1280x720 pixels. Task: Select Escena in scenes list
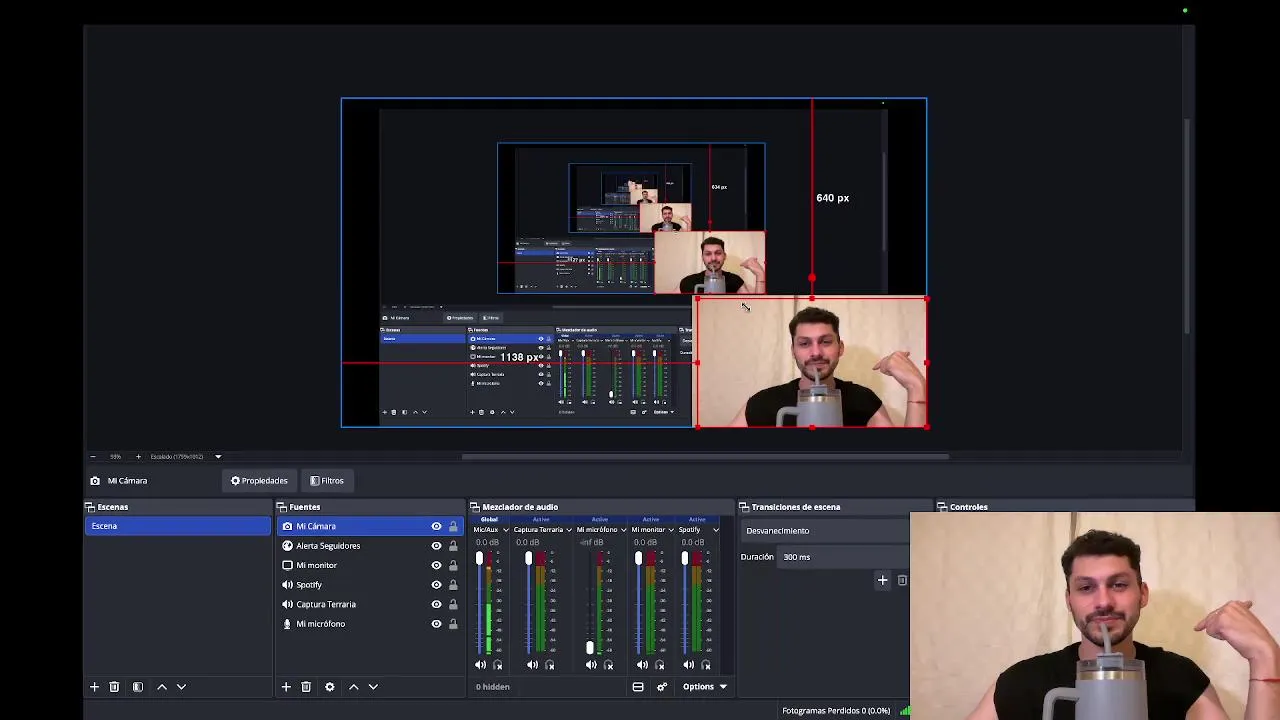(x=178, y=526)
